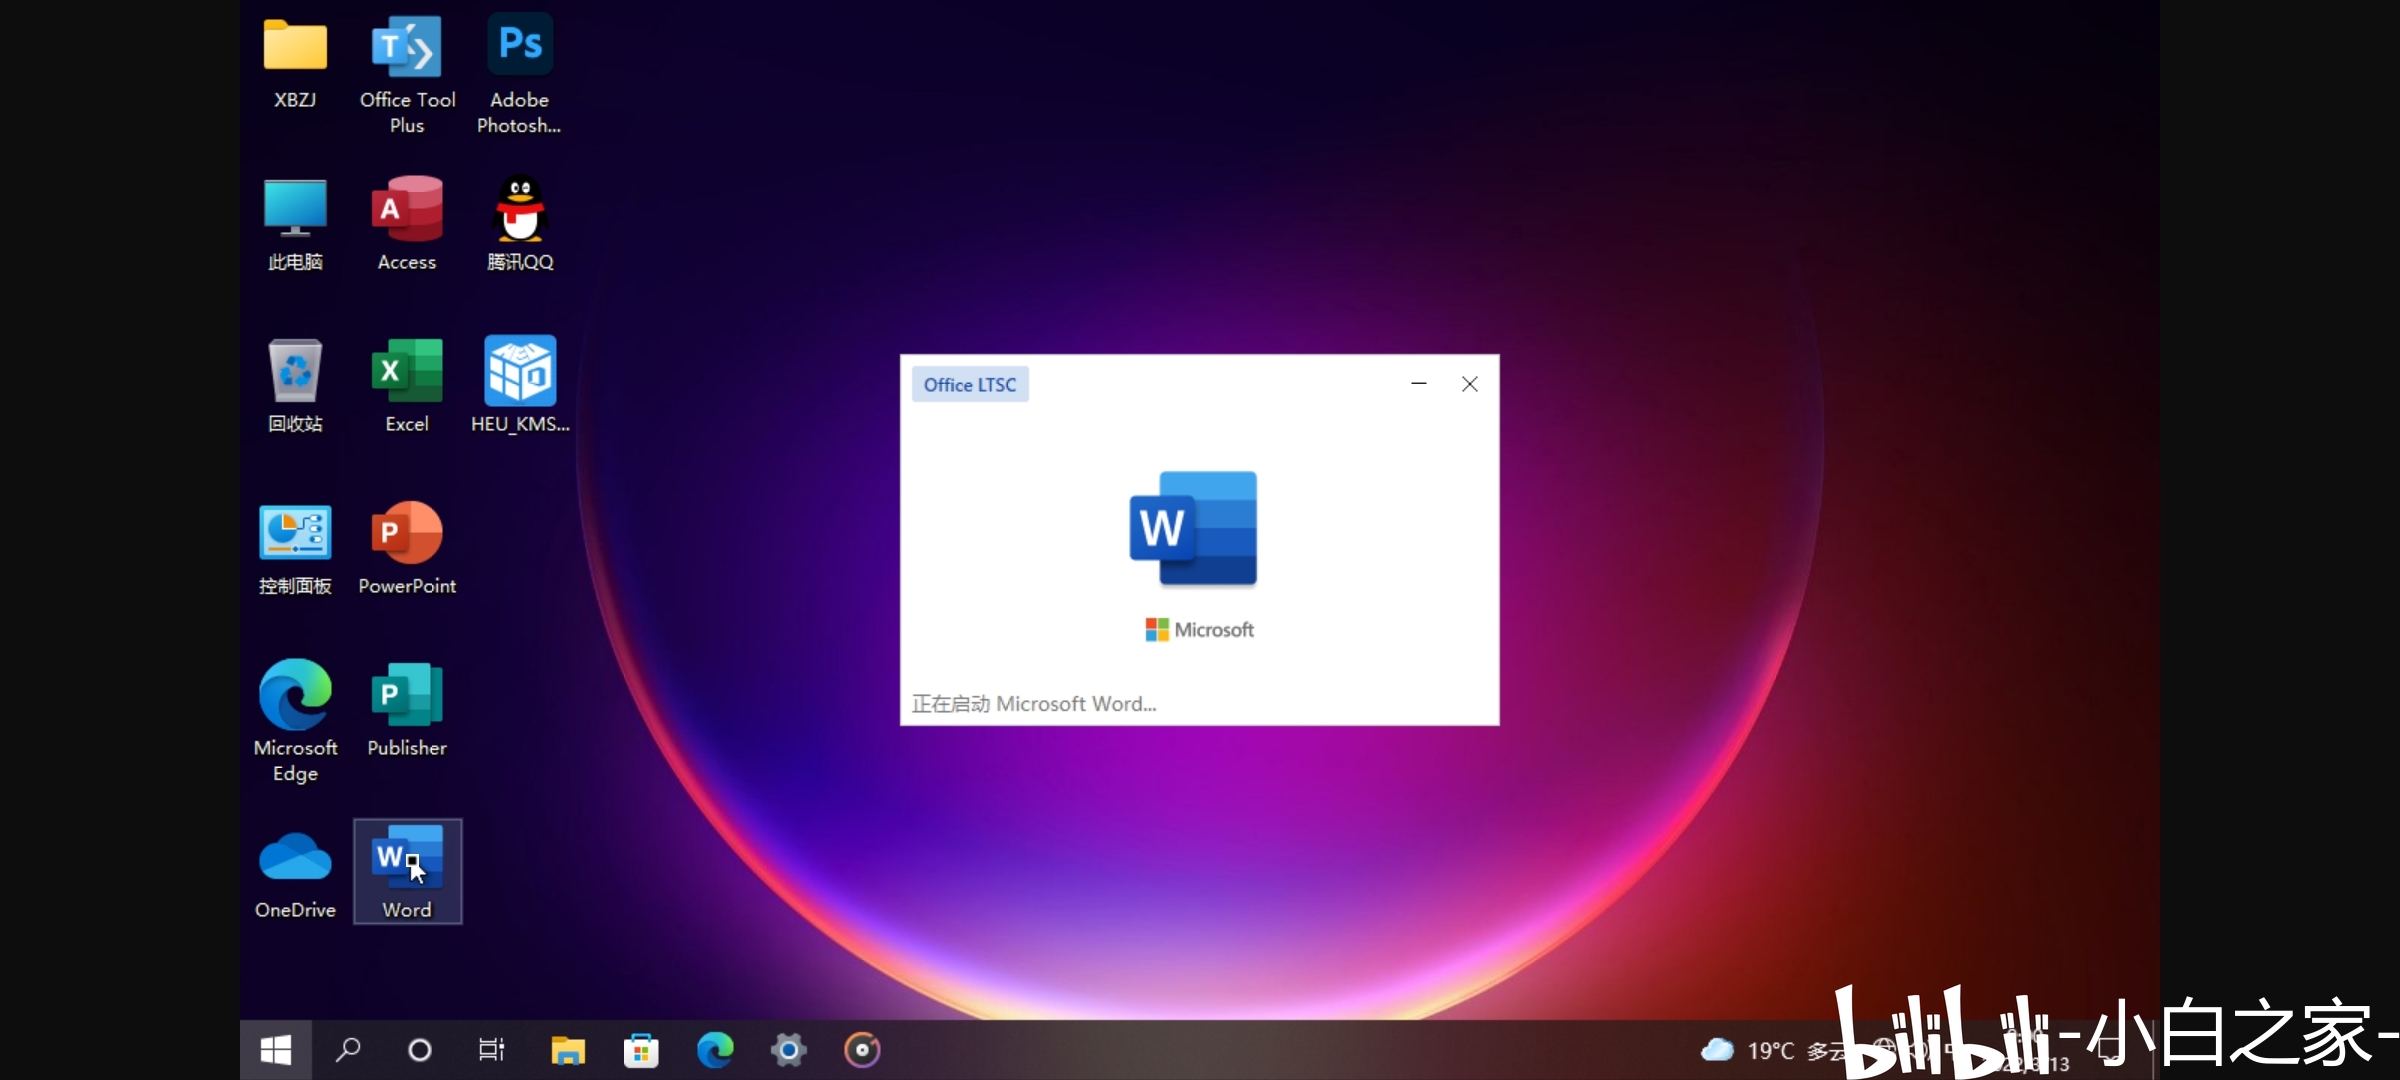Open OneDrive from the desktop
This screenshot has width=2400, height=1080.
click(x=294, y=858)
